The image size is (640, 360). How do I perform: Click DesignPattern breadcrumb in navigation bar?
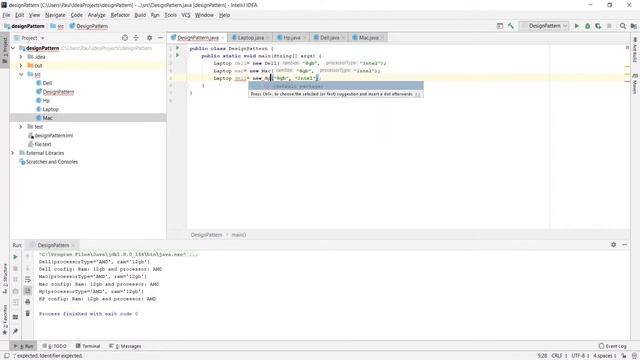[x=89, y=26]
